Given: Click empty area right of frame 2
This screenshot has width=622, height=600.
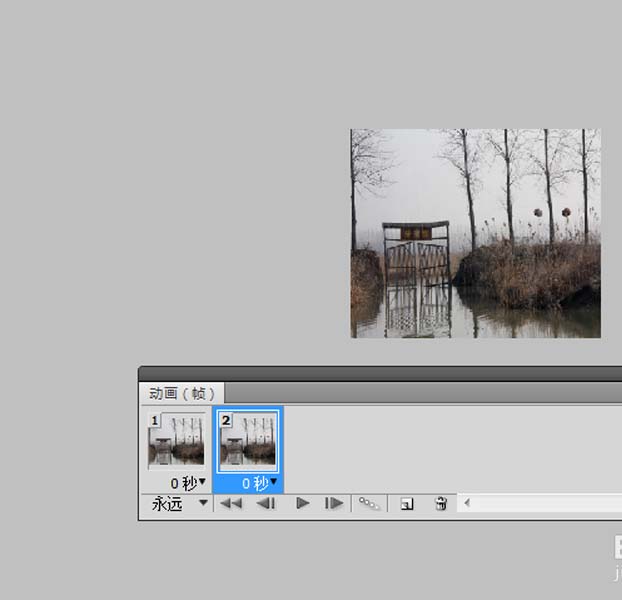Looking at the screenshot, I should pyautogui.click(x=452, y=449).
